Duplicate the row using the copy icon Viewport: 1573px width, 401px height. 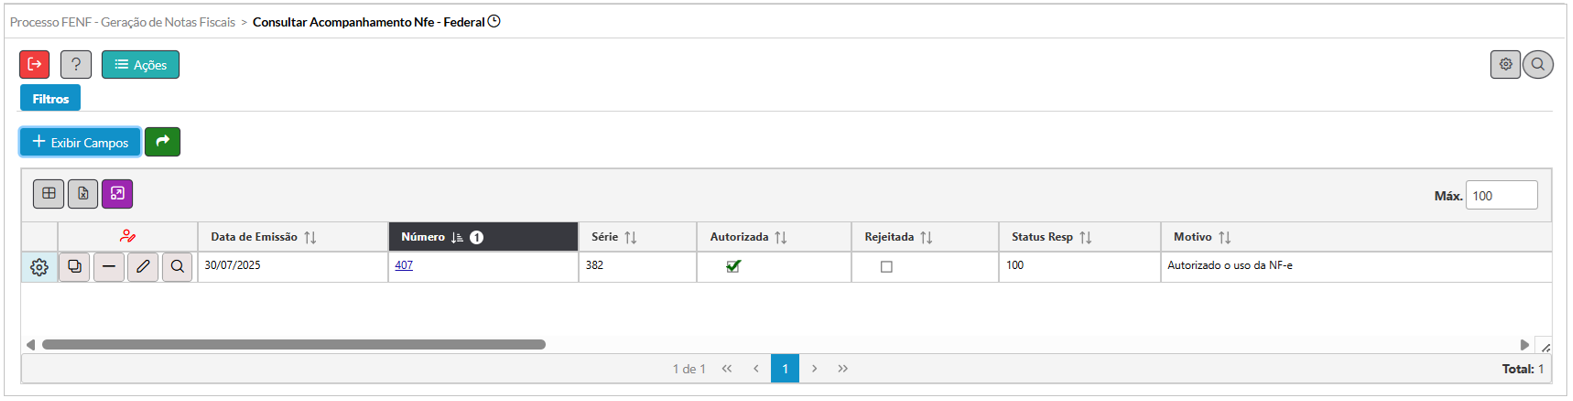point(75,267)
